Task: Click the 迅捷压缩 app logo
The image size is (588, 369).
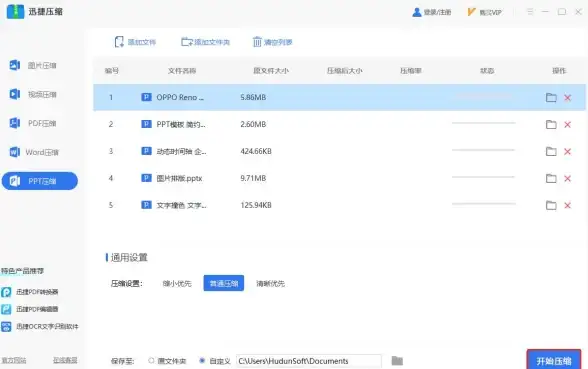Action: [15, 12]
